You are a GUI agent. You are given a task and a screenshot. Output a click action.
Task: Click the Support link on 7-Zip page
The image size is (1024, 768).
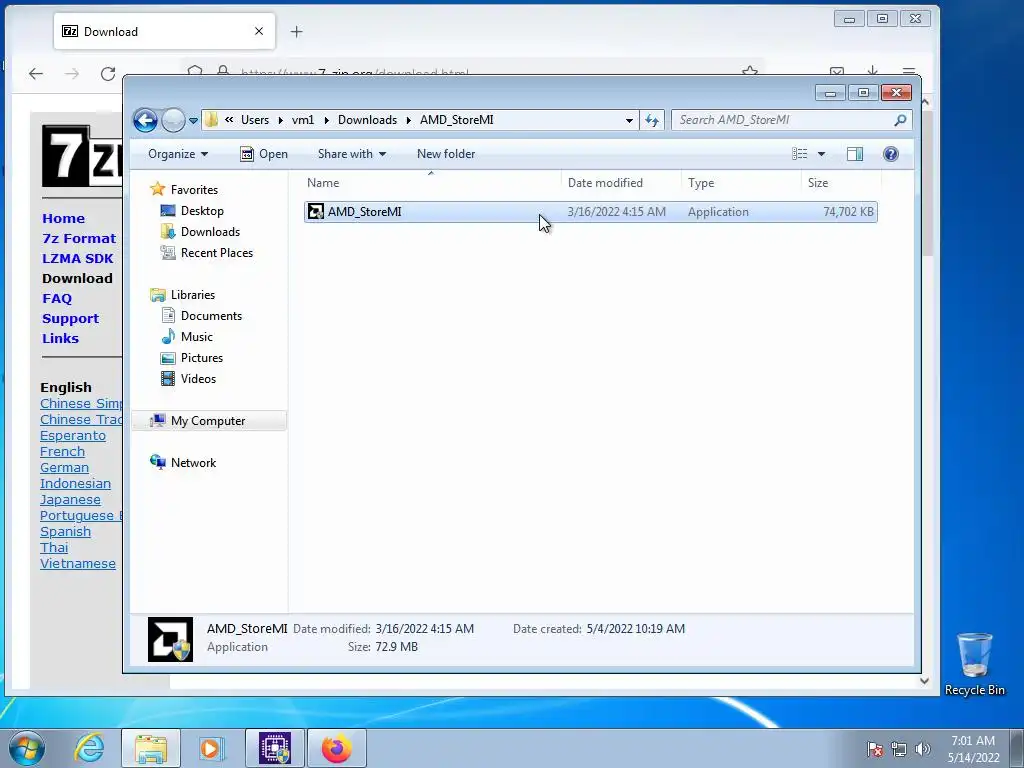(71, 319)
